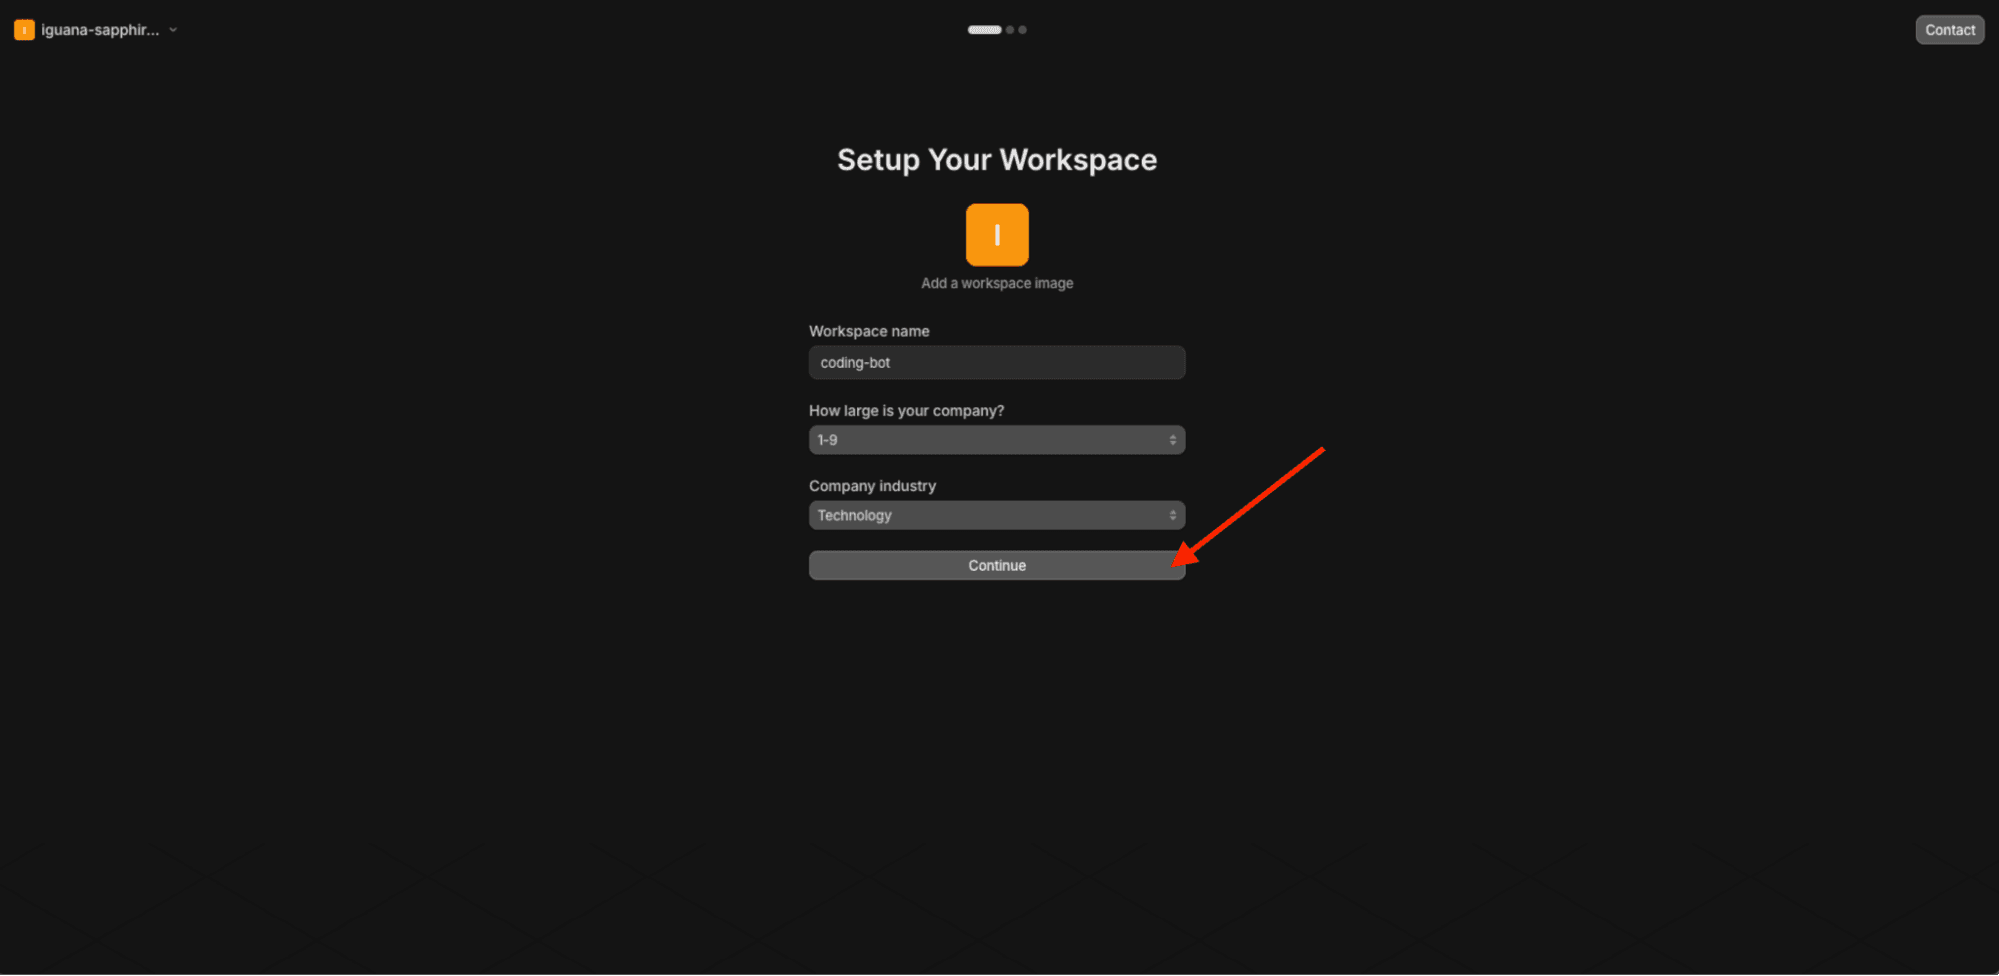Click the orange workspace image placeholder
Viewport: 1999px width, 976px height.
tap(996, 234)
